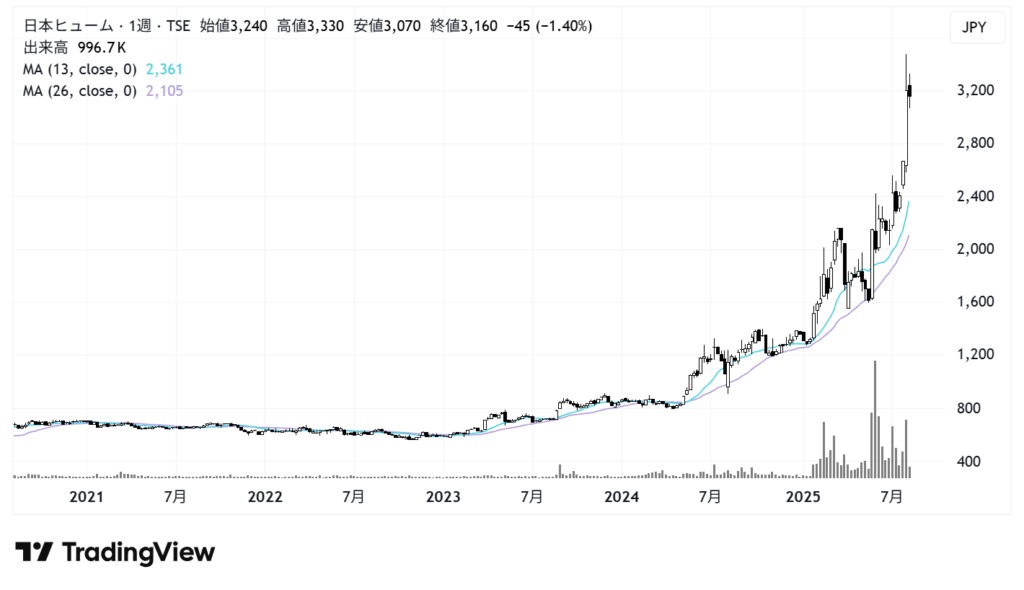Click the 1,200 price axis label
This screenshot has width=1024, height=590.
[976, 355]
